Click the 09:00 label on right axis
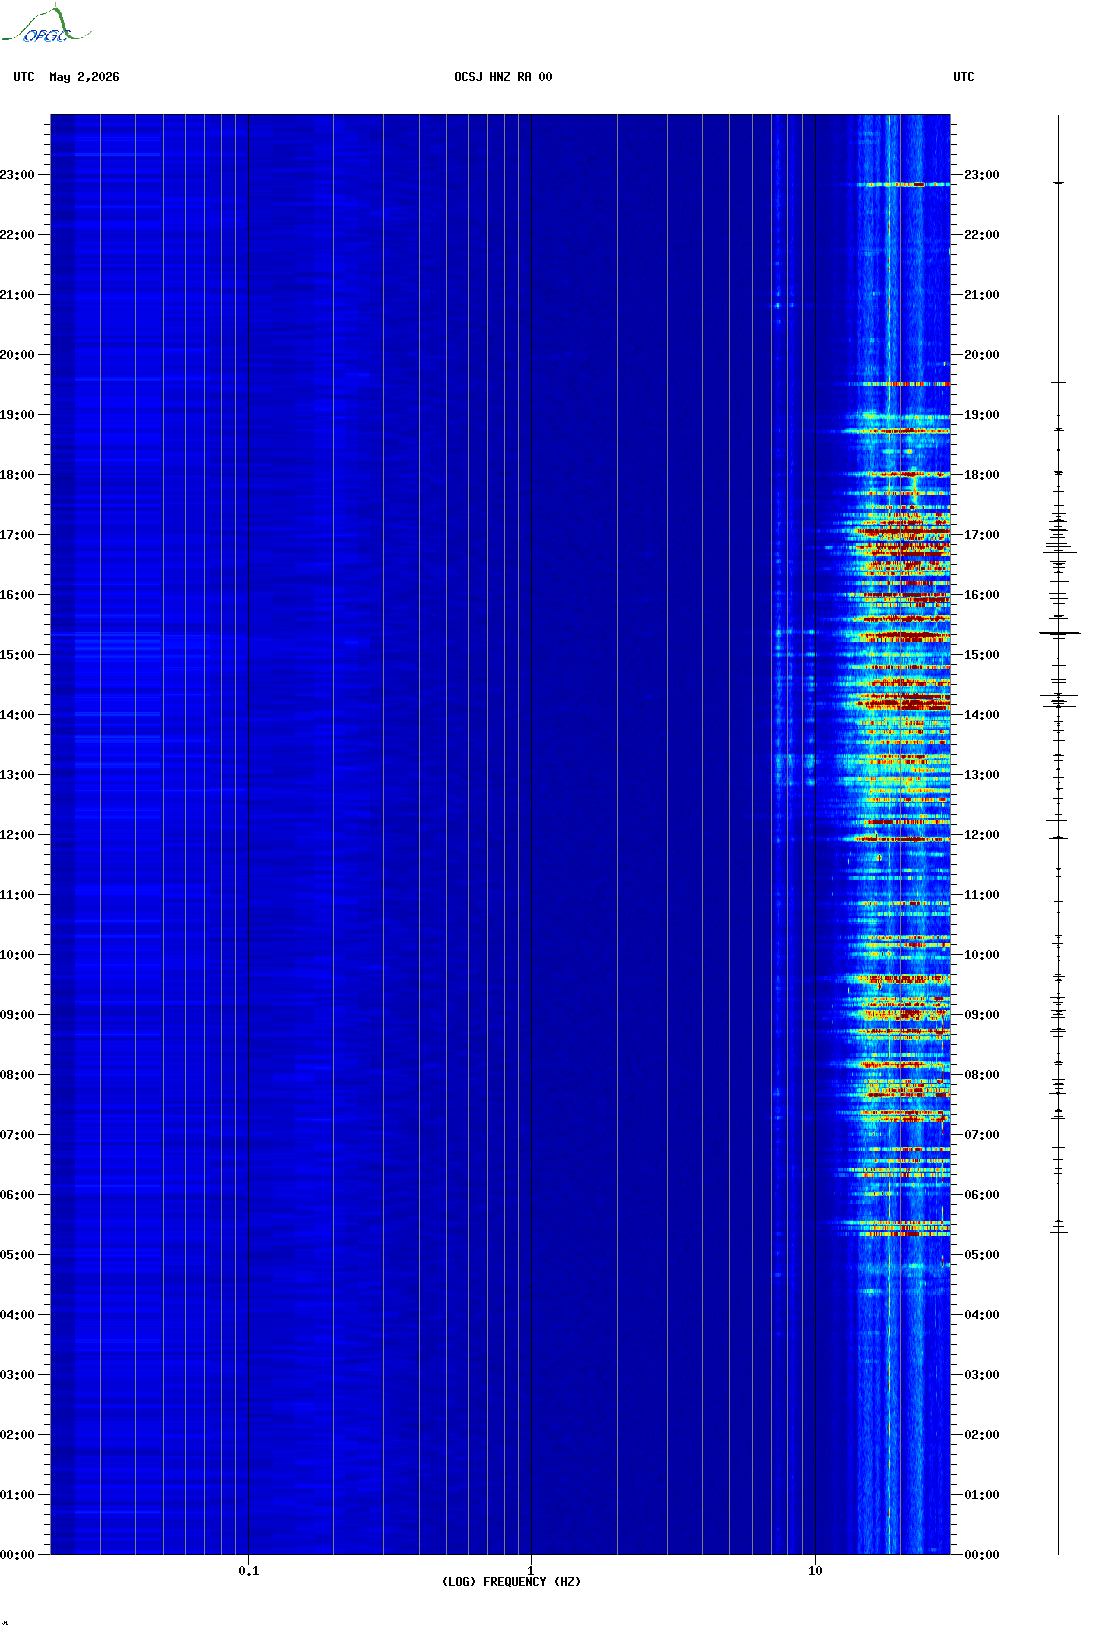1102x1634 pixels. tap(981, 1015)
